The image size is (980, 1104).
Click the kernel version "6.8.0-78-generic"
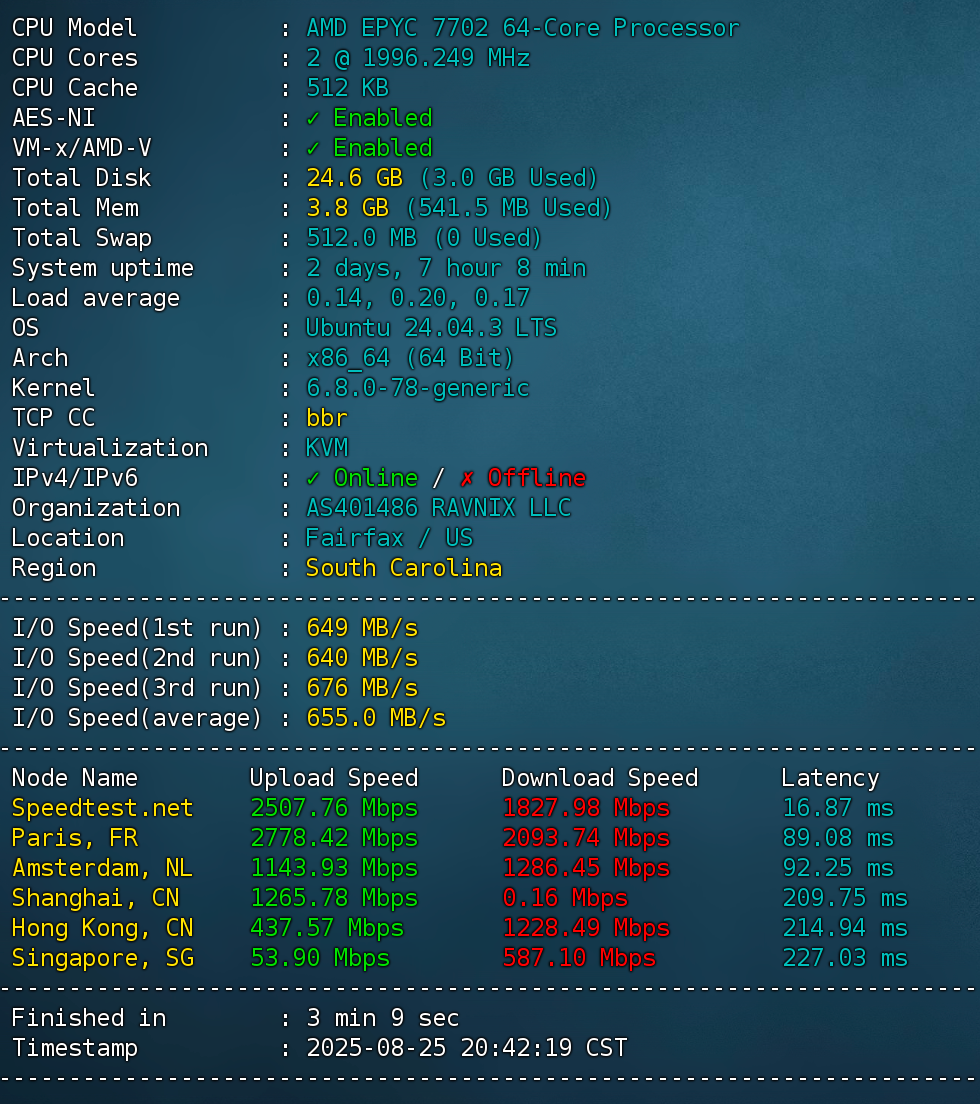pos(417,389)
